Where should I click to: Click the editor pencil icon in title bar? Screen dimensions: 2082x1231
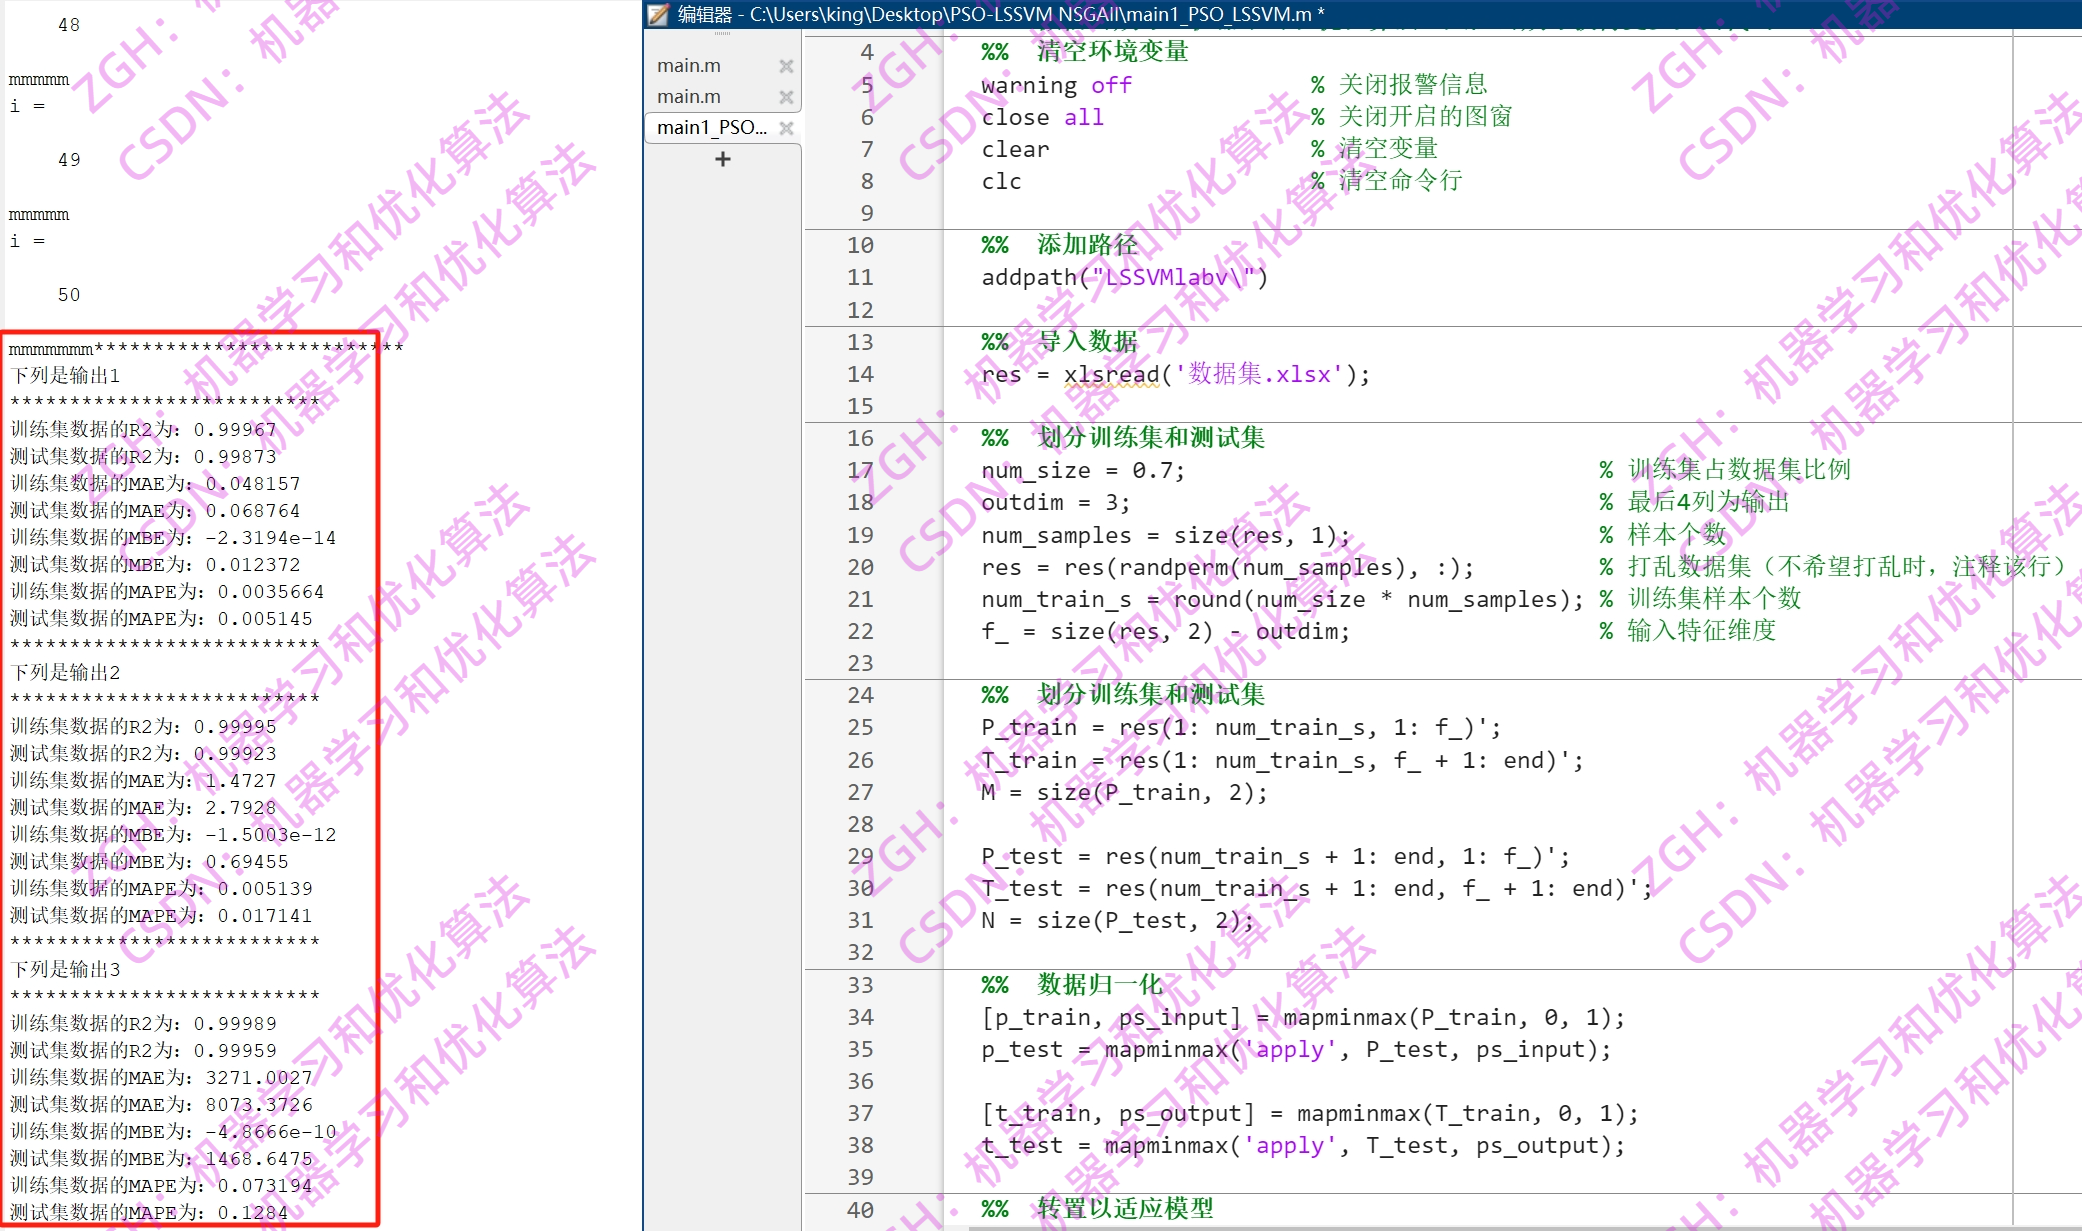(658, 14)
